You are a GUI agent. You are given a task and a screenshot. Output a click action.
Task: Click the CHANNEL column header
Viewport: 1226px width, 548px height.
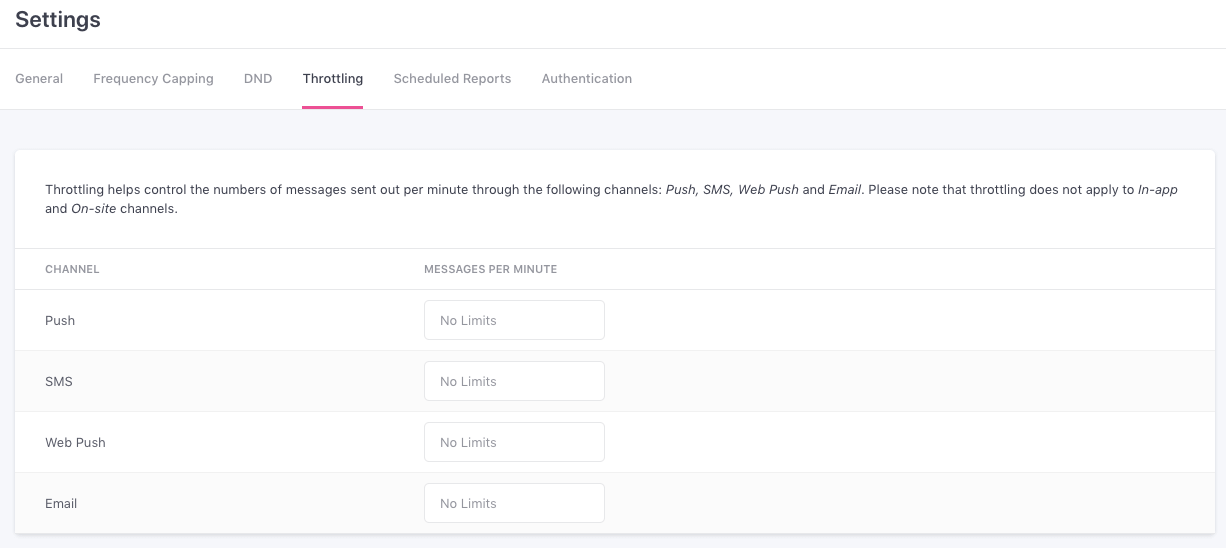pos(72,270)
